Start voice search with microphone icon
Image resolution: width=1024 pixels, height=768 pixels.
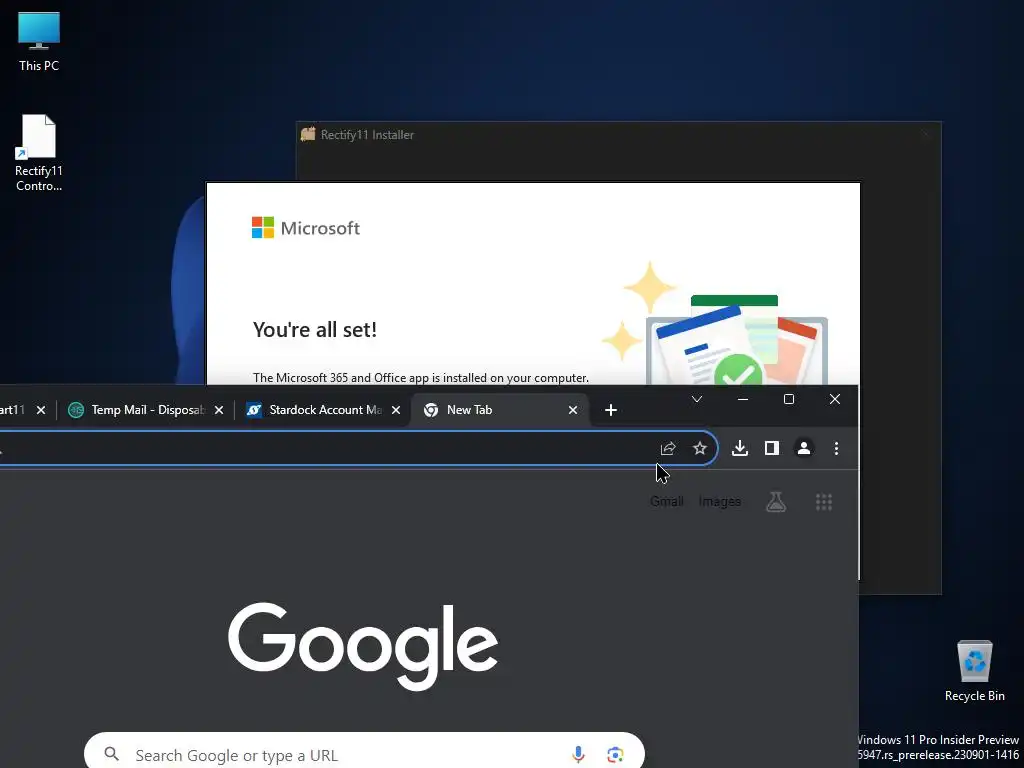(x=578, y=755)
